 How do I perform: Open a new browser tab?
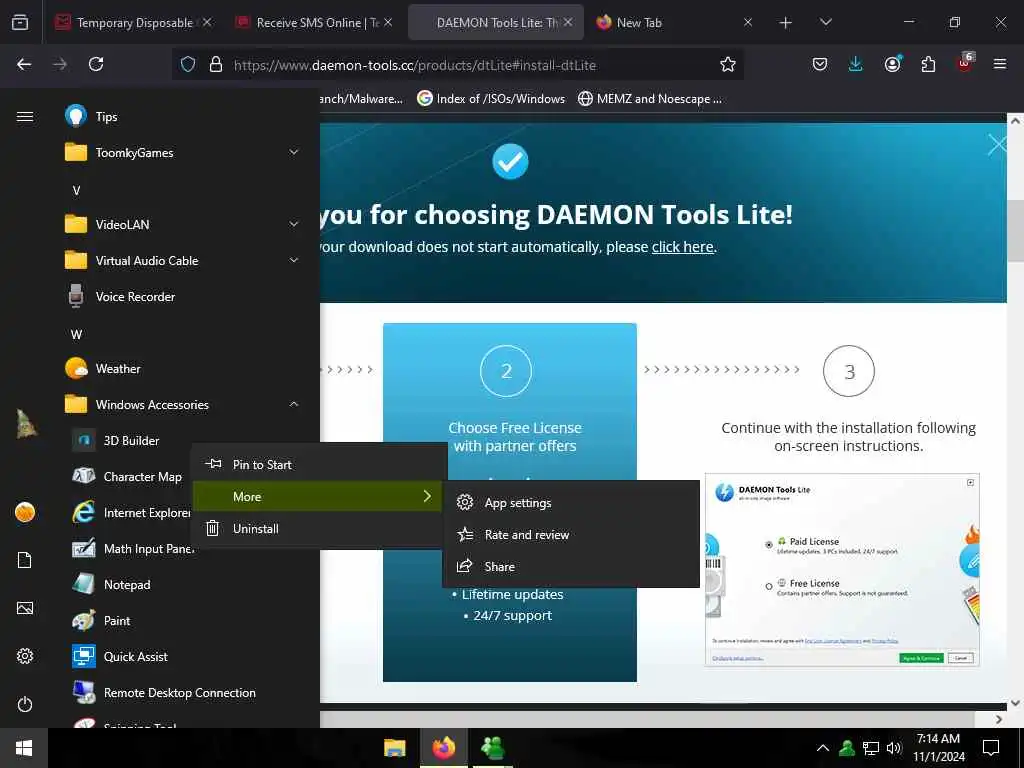[786, 23]
